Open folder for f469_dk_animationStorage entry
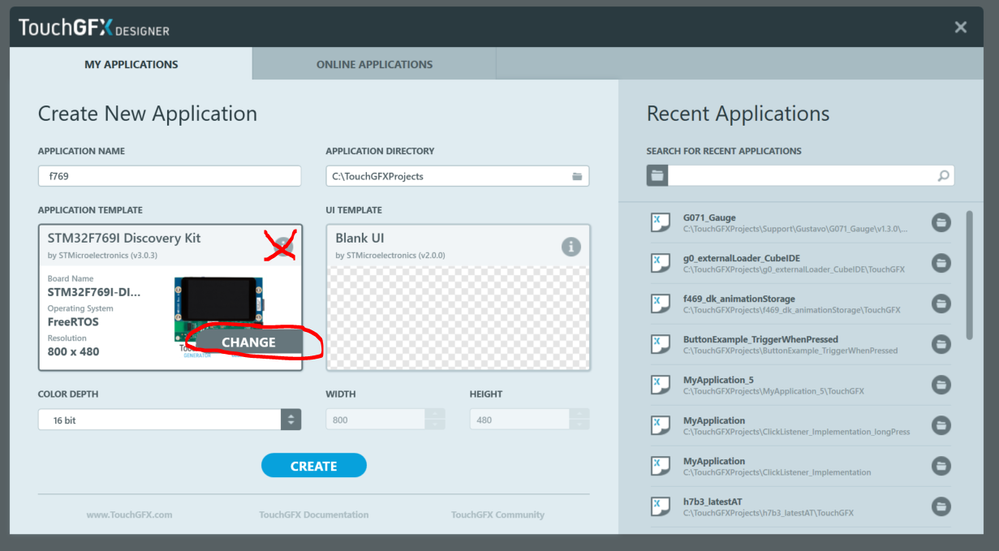 click(941, 303)
